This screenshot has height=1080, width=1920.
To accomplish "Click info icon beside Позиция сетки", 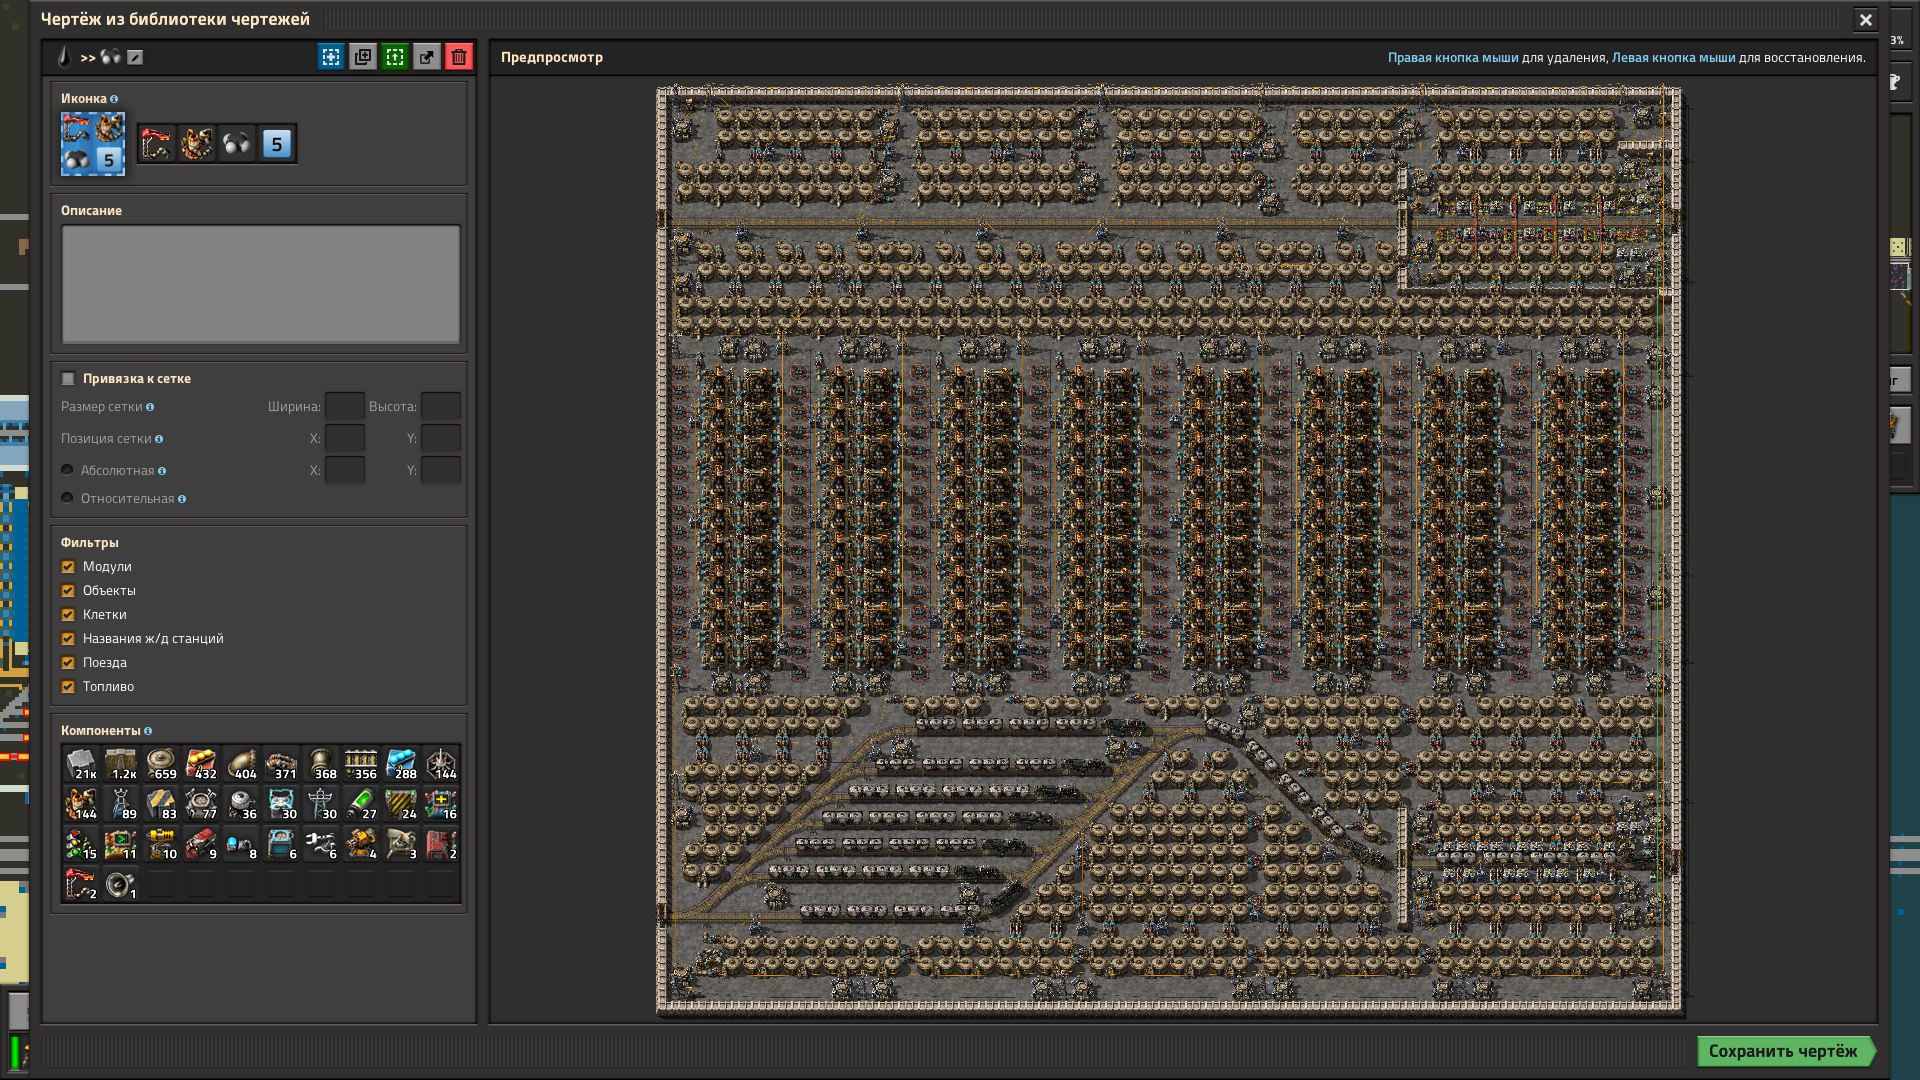I will click(159, 439).
